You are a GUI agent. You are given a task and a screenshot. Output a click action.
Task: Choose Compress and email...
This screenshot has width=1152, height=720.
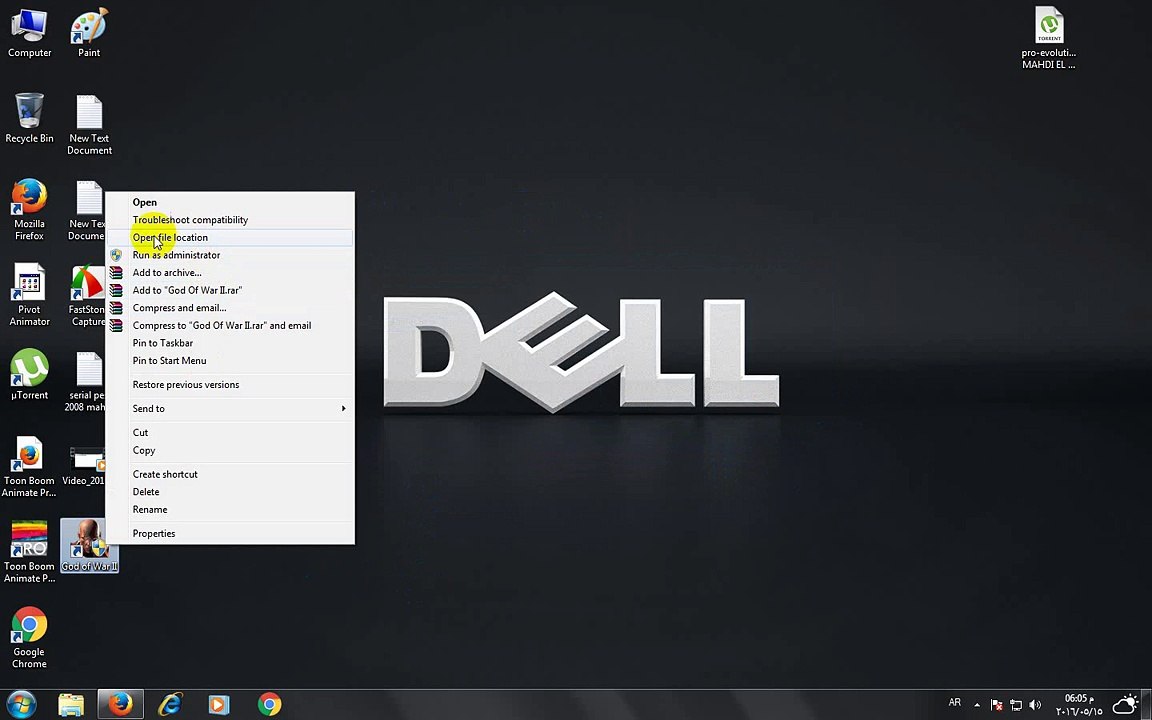point(230,308)
